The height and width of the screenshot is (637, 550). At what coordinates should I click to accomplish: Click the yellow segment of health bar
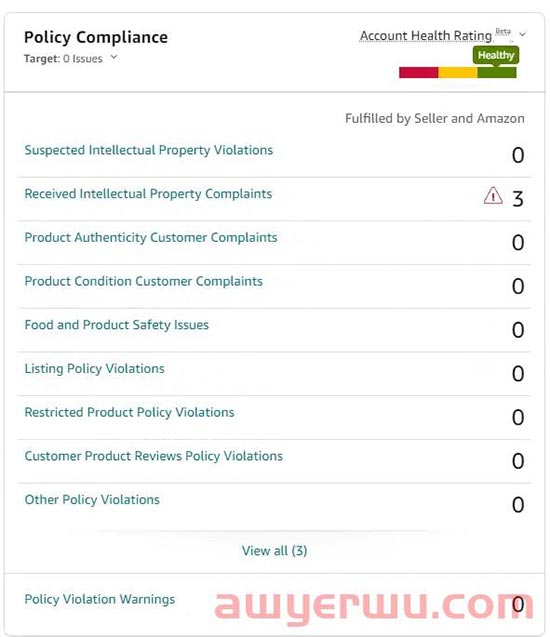(x=457, y=73)
